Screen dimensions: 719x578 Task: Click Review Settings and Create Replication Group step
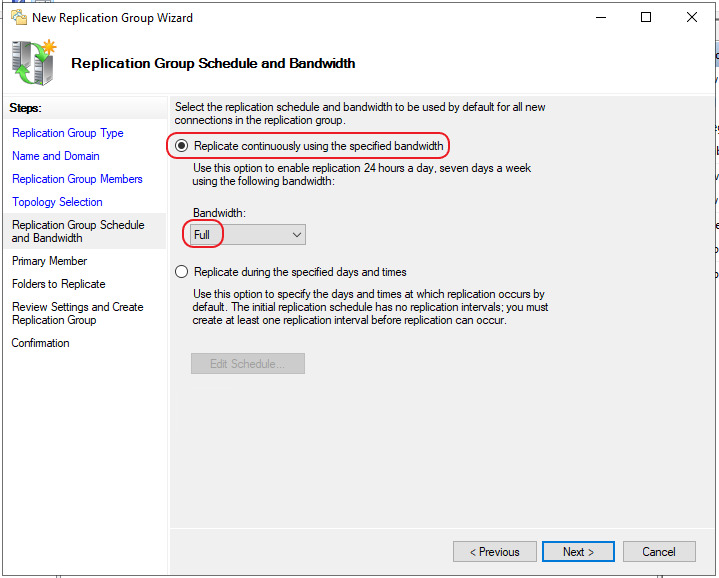pos(77,313)
